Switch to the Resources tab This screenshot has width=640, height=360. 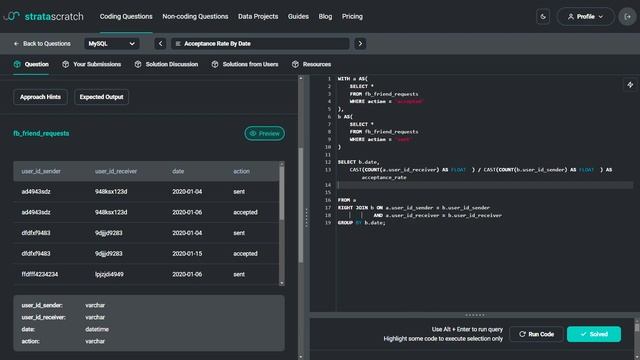pos(311,64)
